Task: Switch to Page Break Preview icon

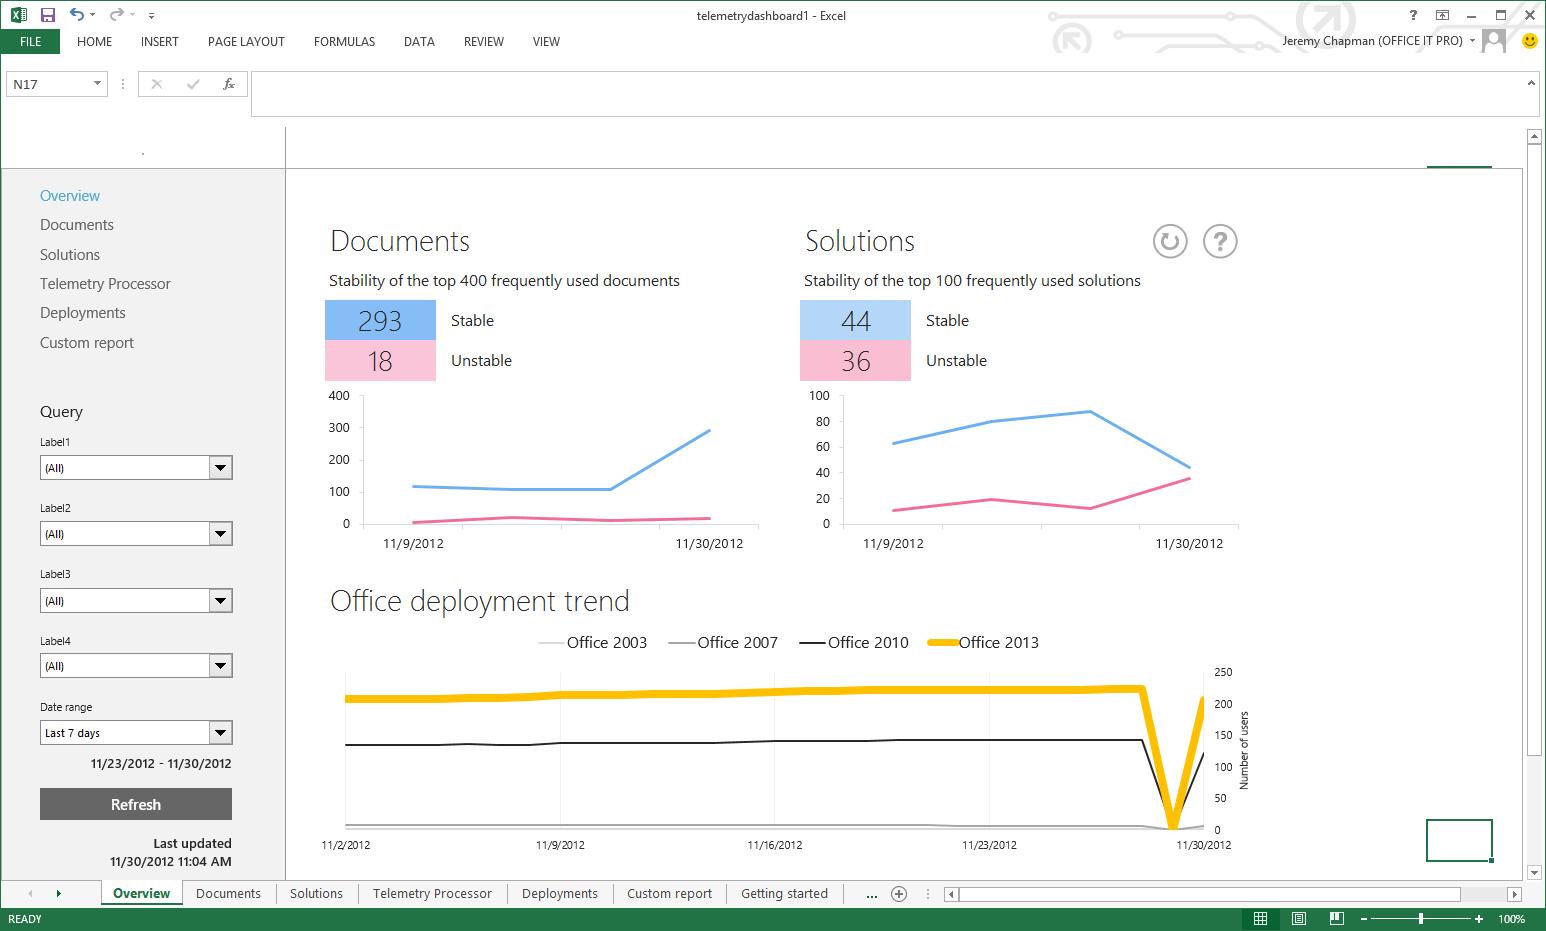Action: pyautogui.click(x=1336, y=919)
